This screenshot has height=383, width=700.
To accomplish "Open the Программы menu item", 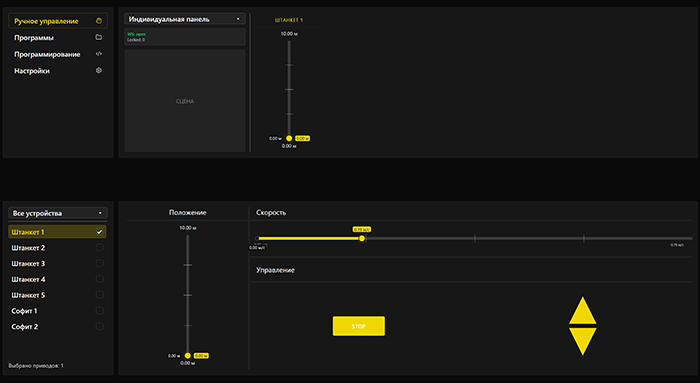I will pyautogui.click(x=58, y=37).
